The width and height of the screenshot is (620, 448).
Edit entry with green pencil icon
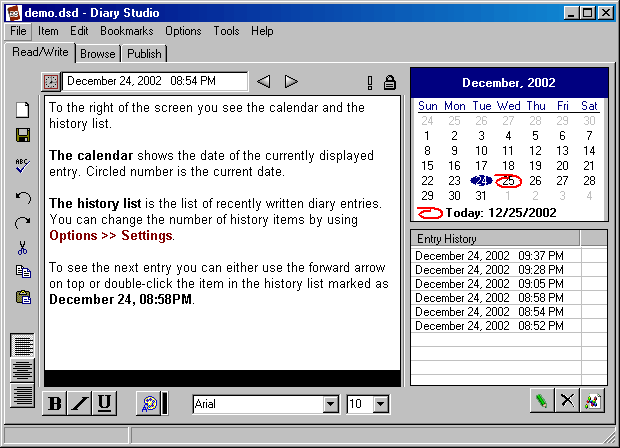(542, 400)
